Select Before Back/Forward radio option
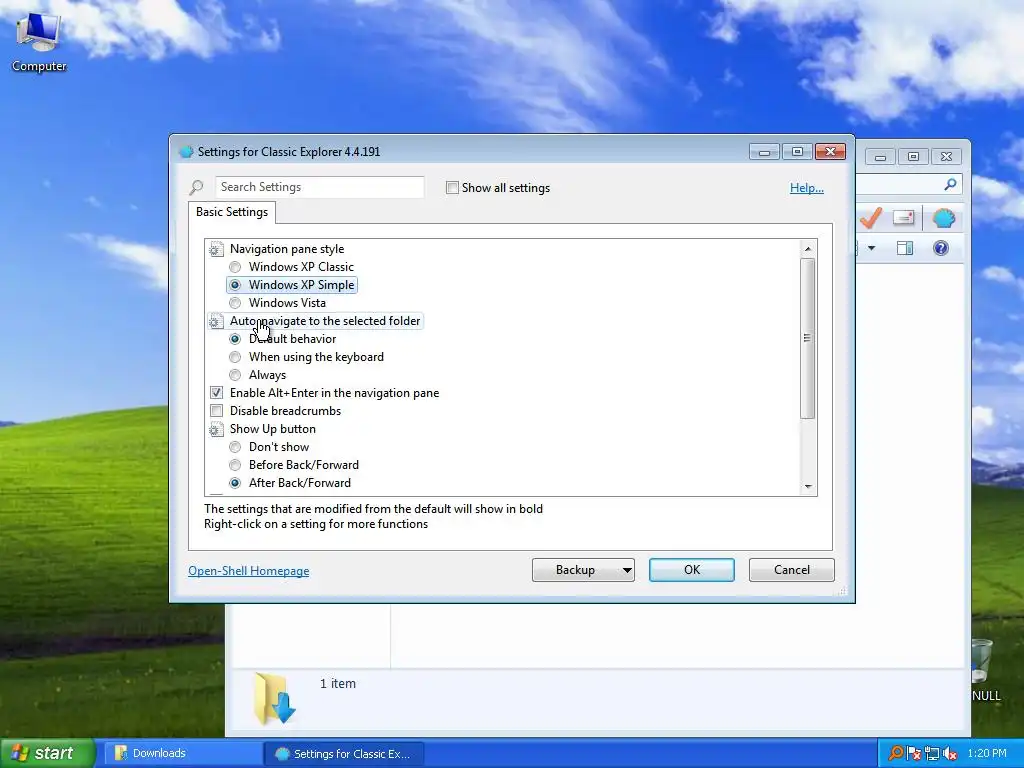 click(235, 465)
